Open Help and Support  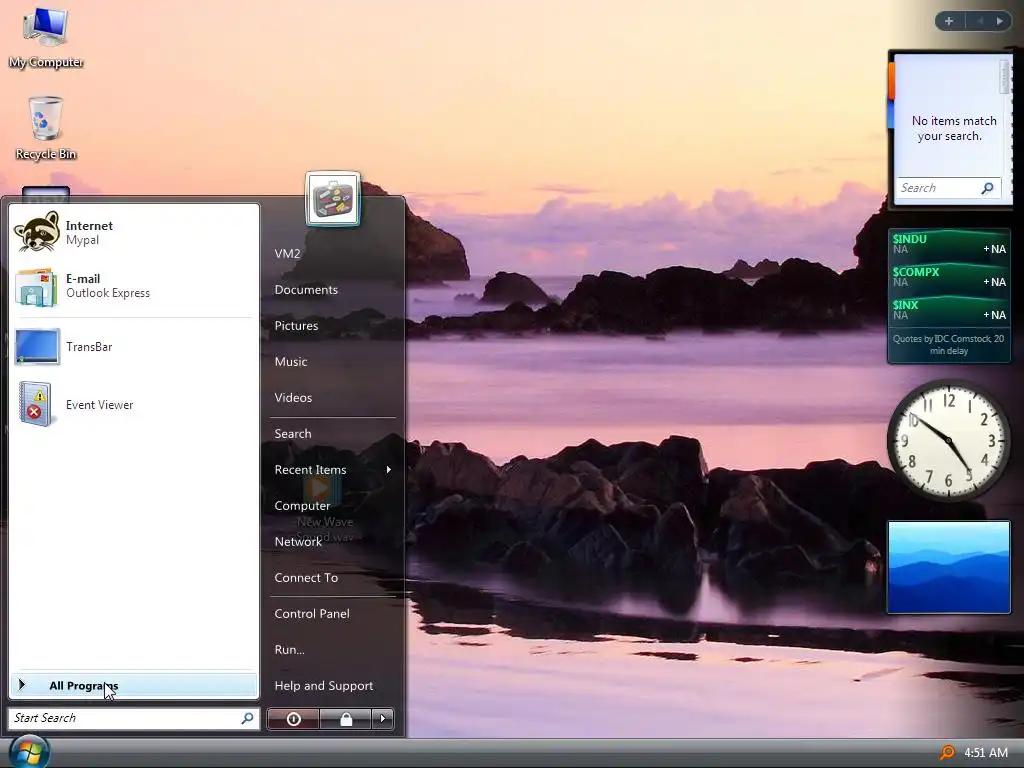click(x=324, y=685)
